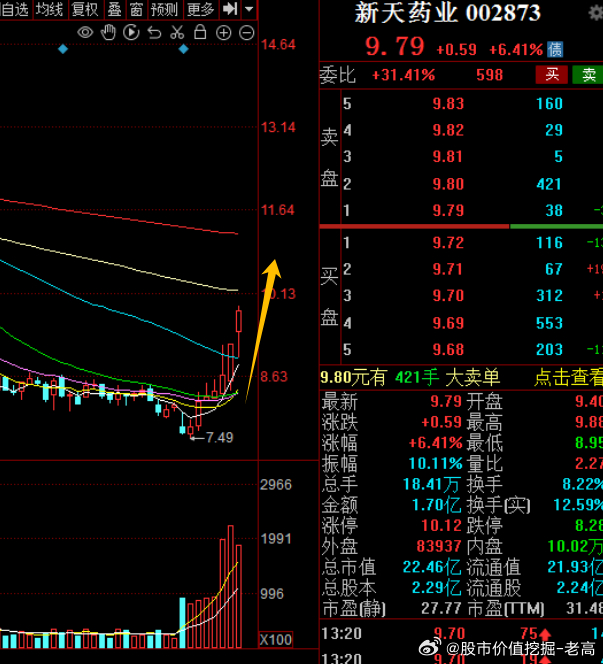Click the 点击查看 link
Image resolution: width=603 pixels, height=664 pixels.
(568, 377)
